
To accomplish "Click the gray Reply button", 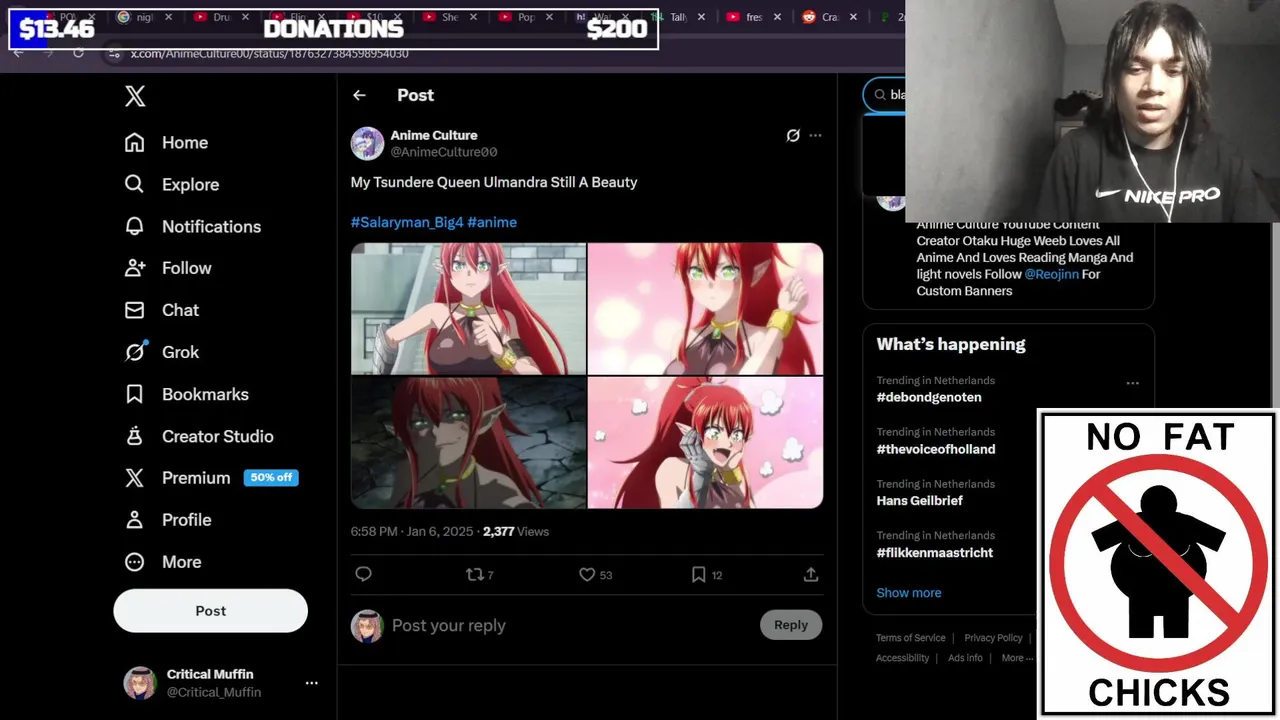I will 790,625.
